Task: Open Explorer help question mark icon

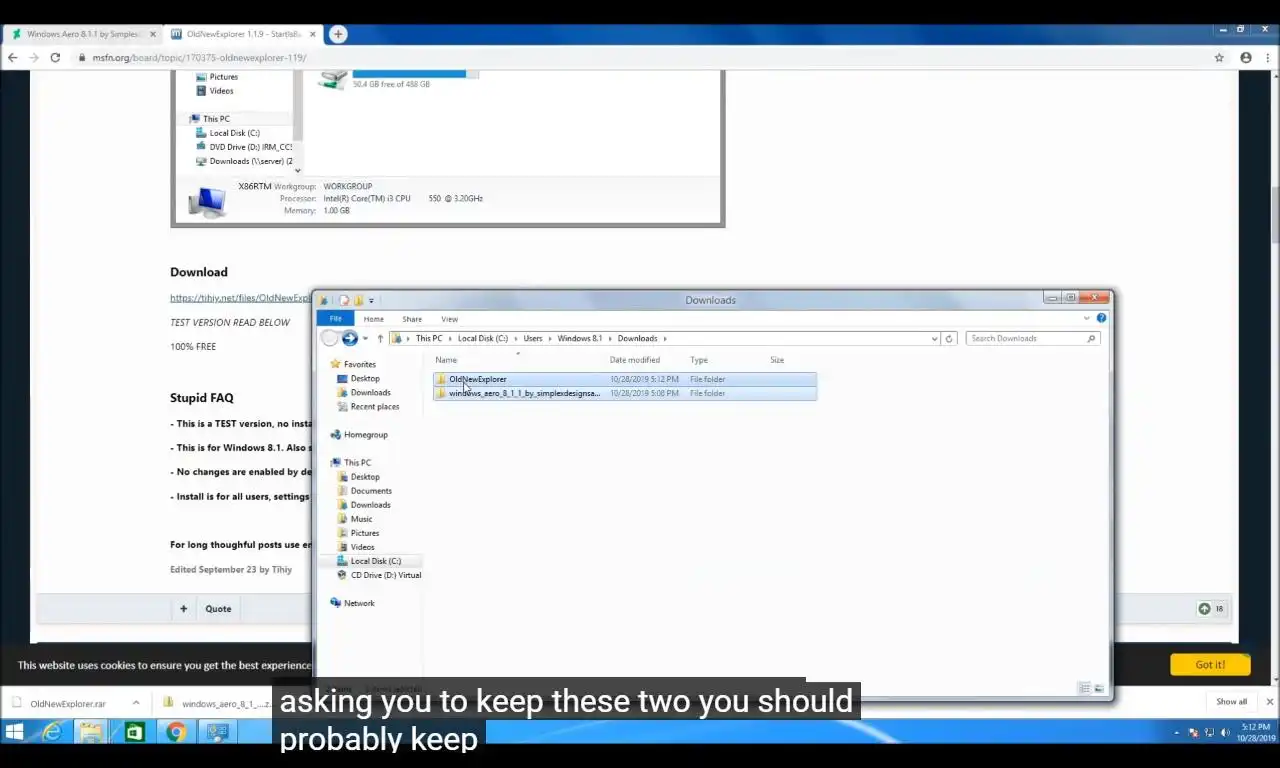Action: click(x=1101, y=318)
